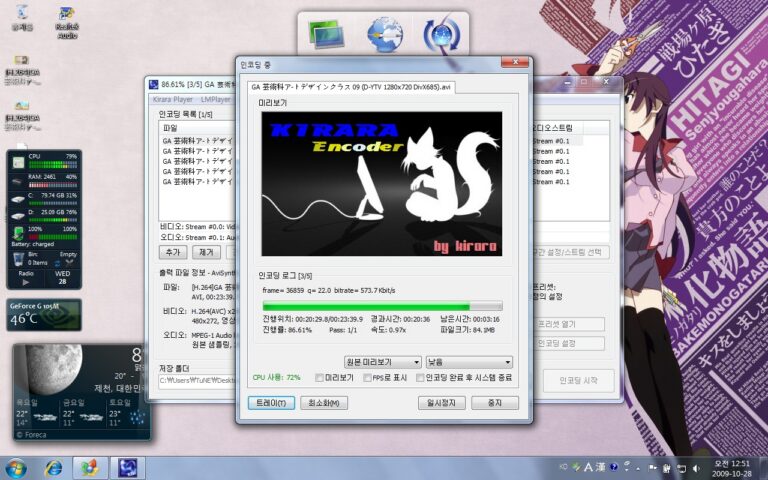Screen dimensions: 768x480
Task: Click the 漢 hanja conversion tray icon
Action: (600, 467)
